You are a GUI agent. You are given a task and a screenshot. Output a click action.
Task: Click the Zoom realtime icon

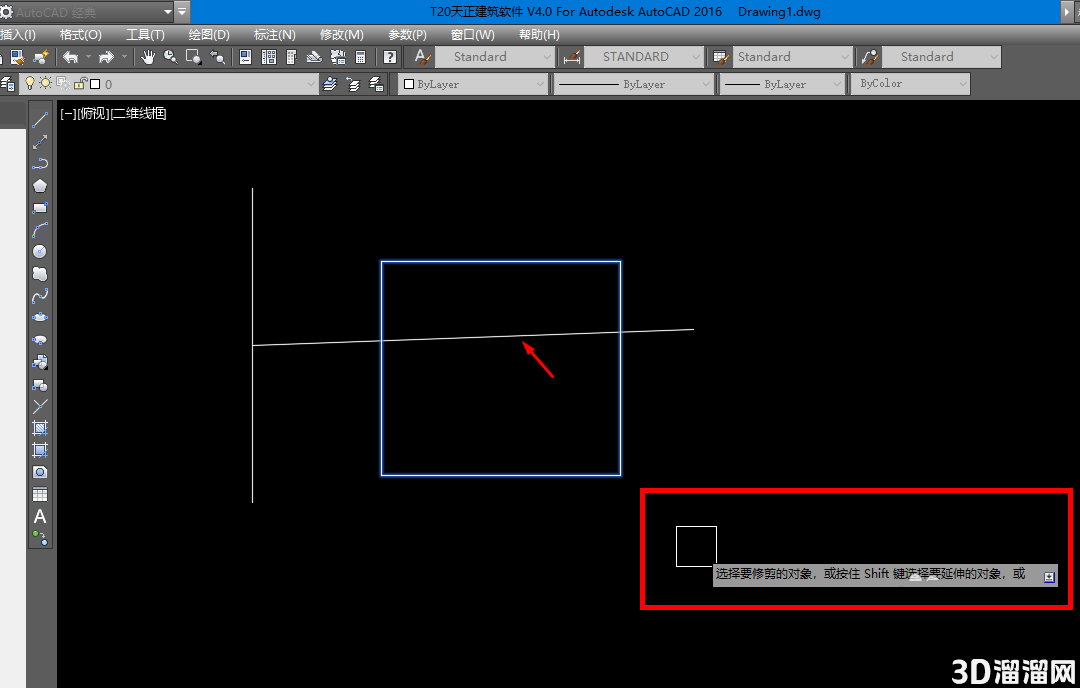[170, 57]
